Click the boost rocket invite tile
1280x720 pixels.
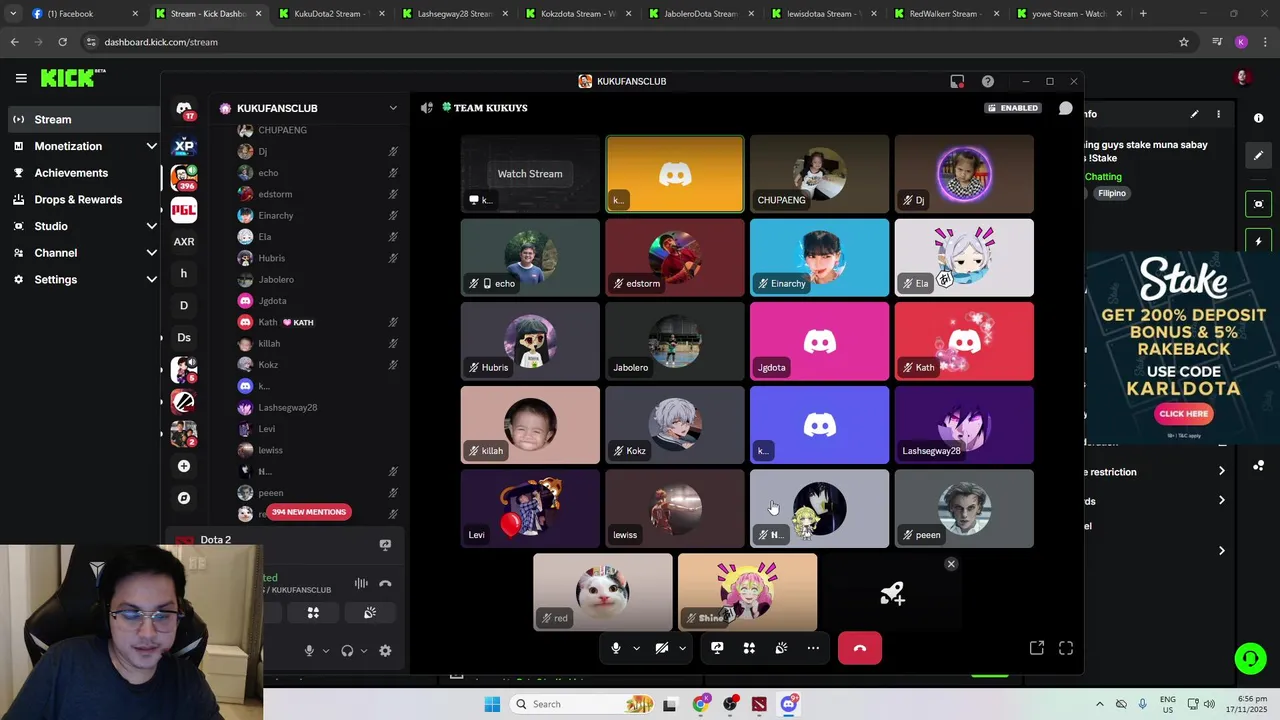pyautogui.click(x=892, y=595)
